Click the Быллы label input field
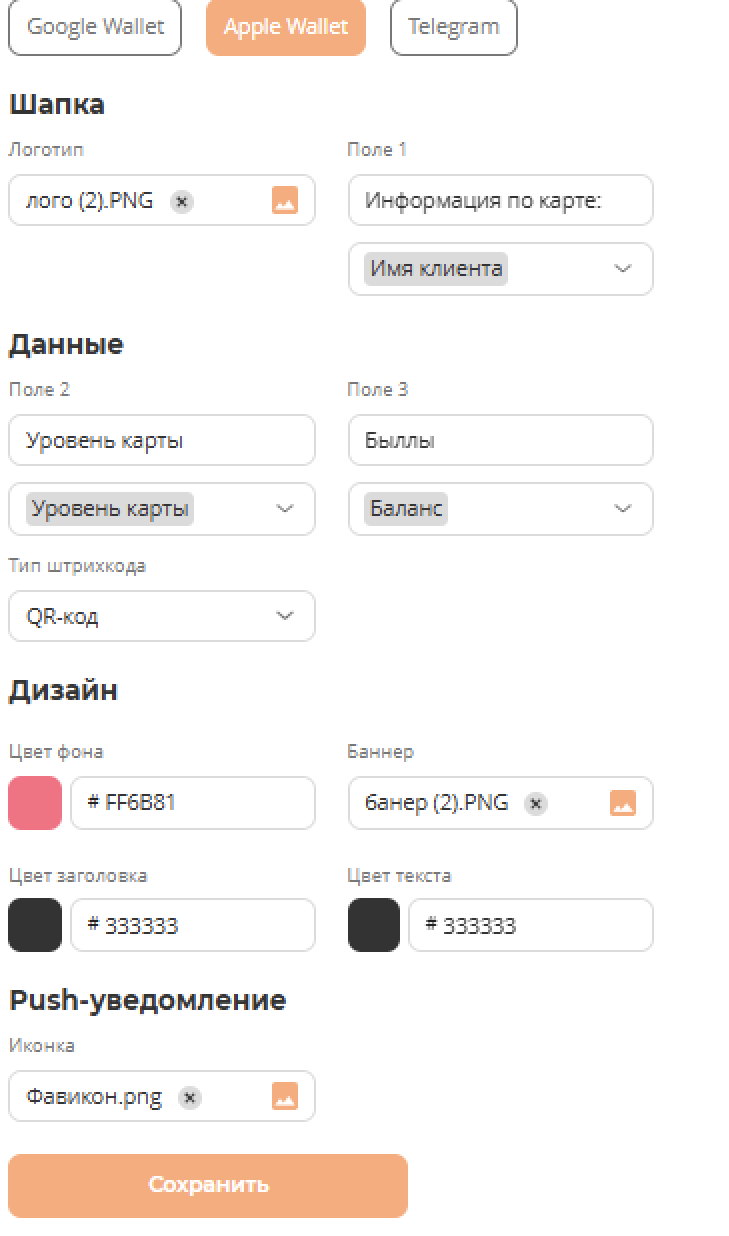This screenshot has height=1236, width=729. (x=500, y=441)
